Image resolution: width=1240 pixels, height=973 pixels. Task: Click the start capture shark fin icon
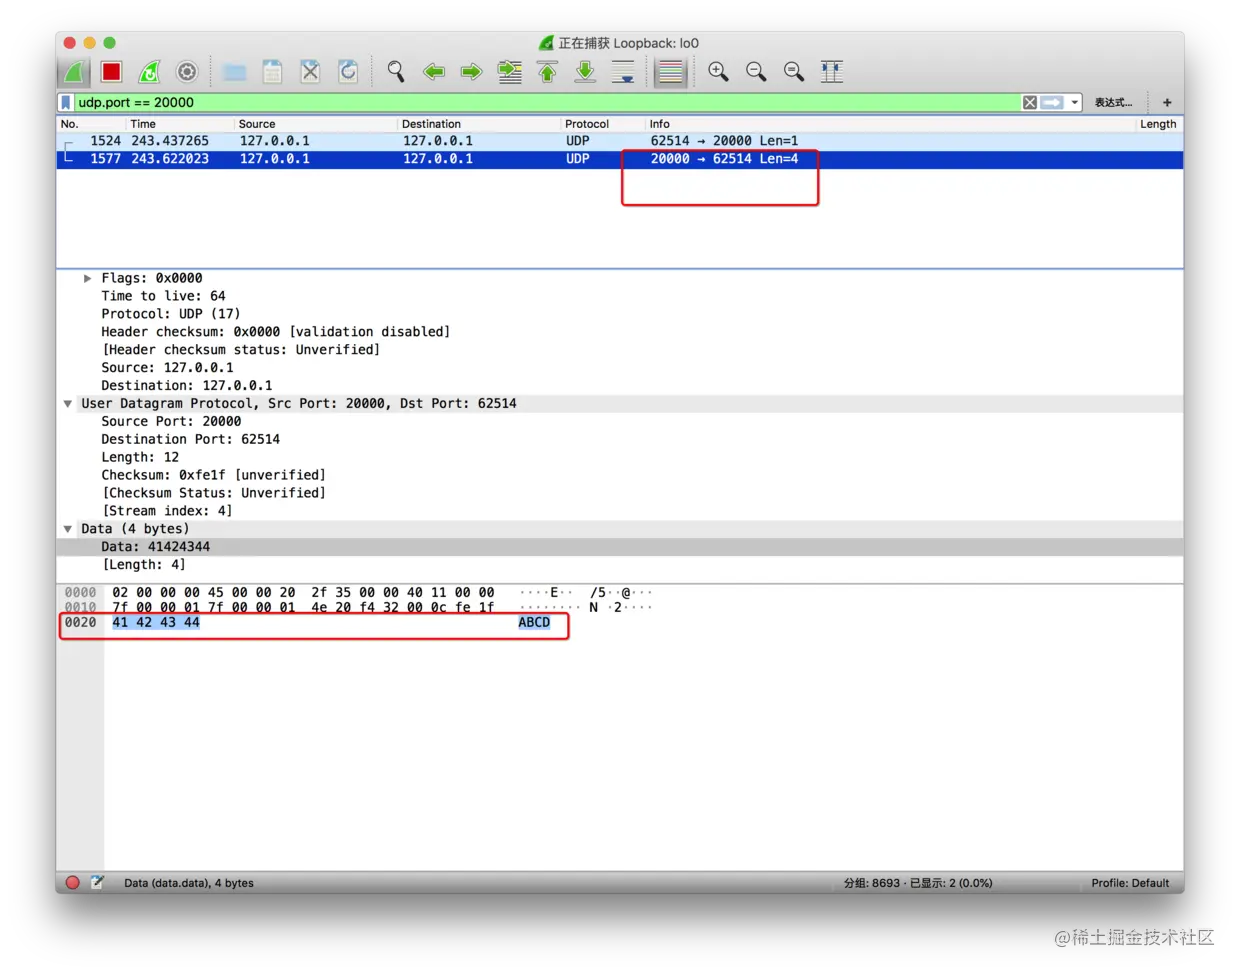[74, 72]
